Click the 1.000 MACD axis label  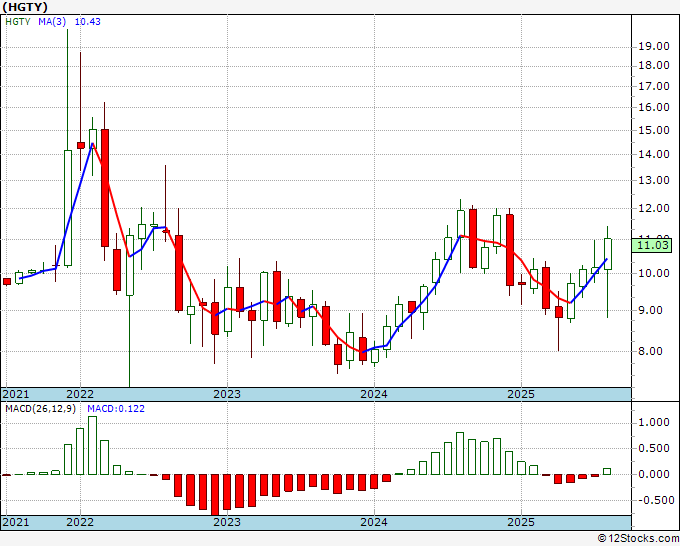click(x=654, y=422)
